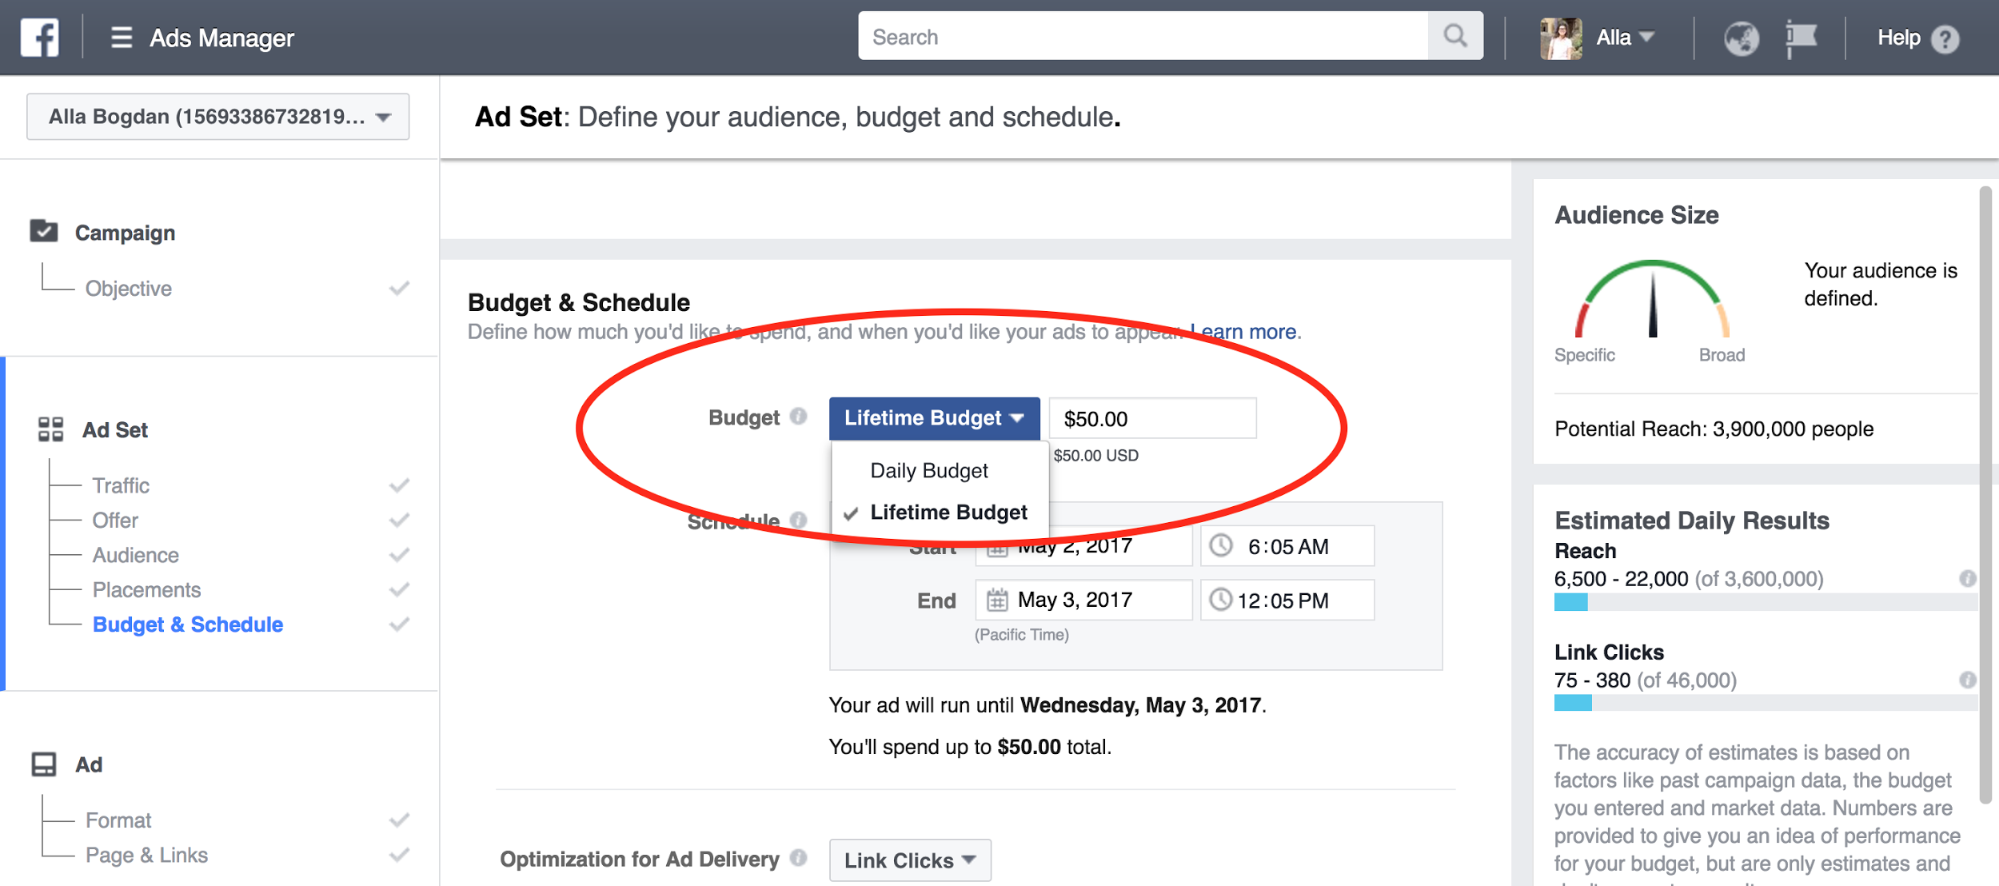This screenshot has width=1999, height=886.
Task: Click the Reach estimate progress bar
Action: pyautogui.click(x=1765, y=602)
